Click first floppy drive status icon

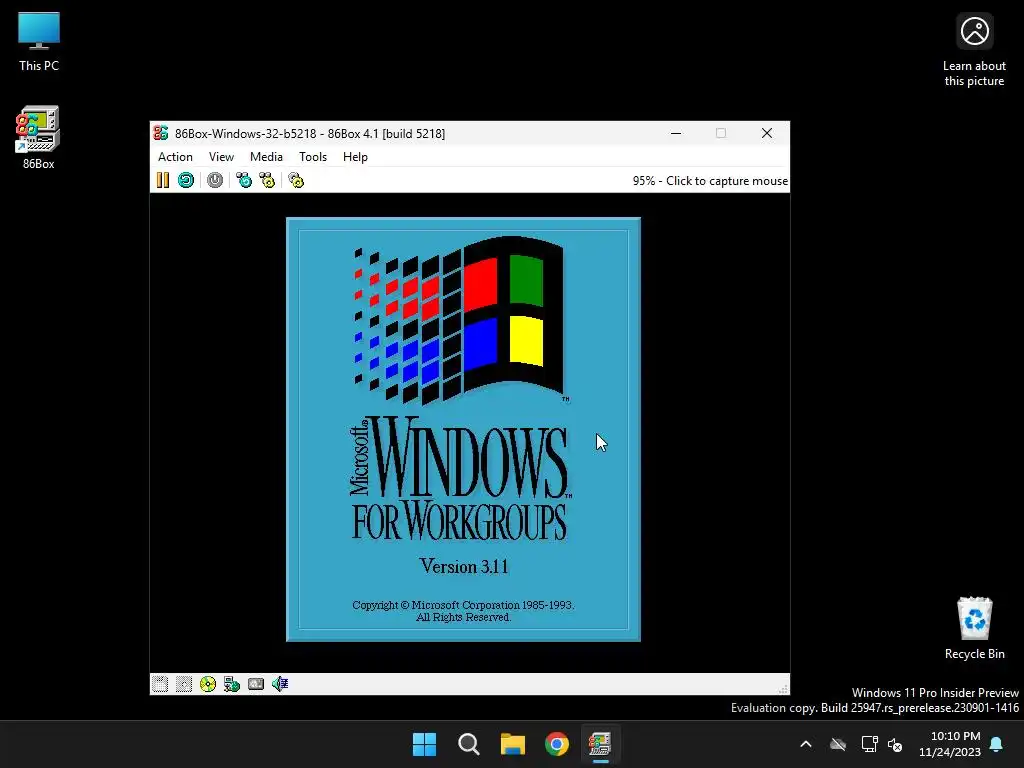tap(160, 684)
